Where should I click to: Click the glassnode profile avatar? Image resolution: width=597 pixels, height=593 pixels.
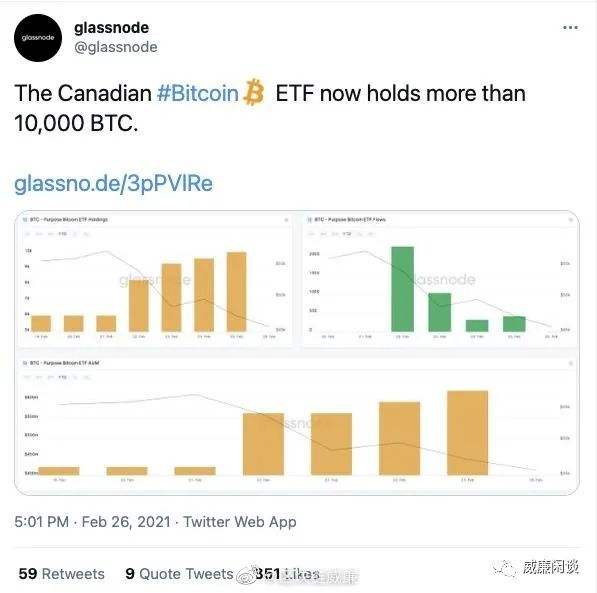tap(38, 38)
